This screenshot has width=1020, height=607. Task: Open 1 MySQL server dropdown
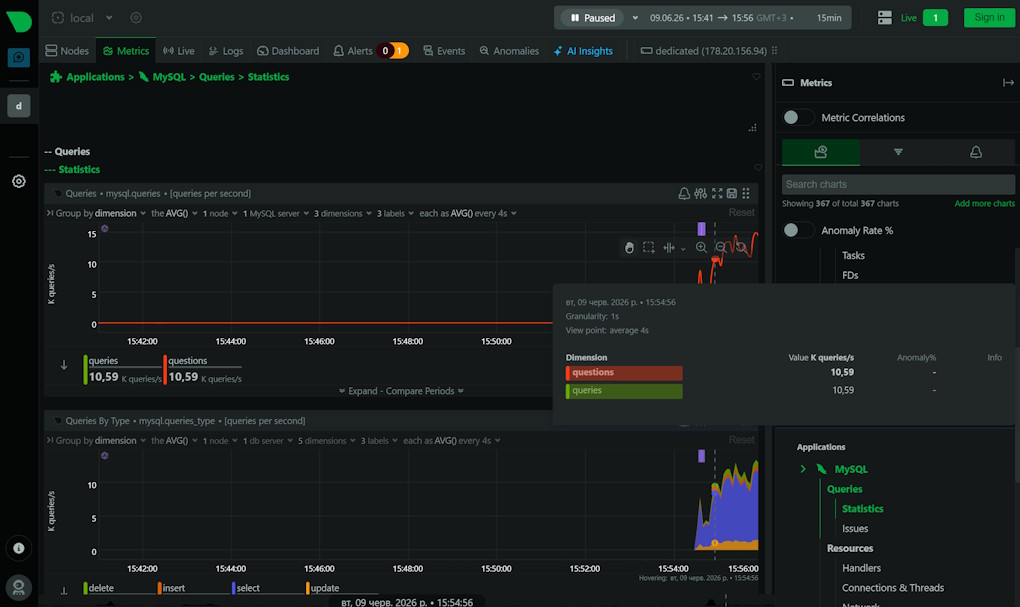276,213
